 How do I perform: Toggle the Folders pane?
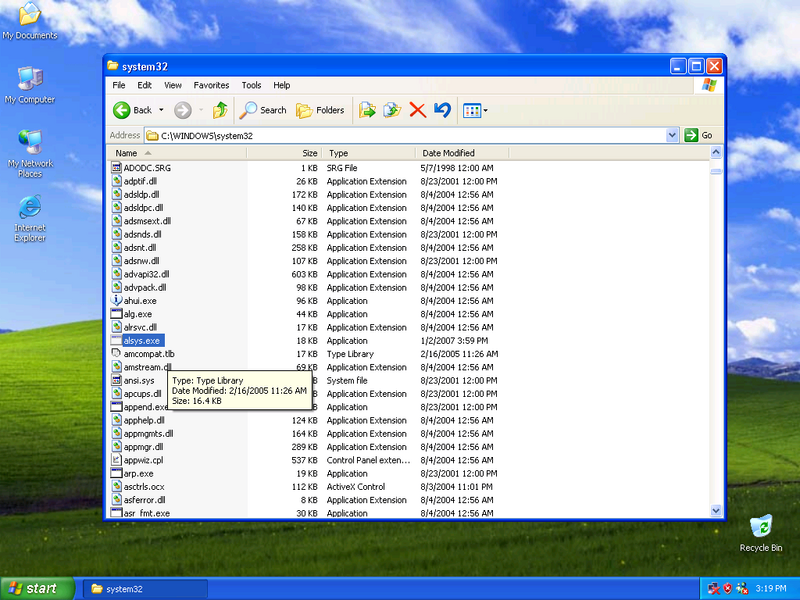click(x=320, y=110)
